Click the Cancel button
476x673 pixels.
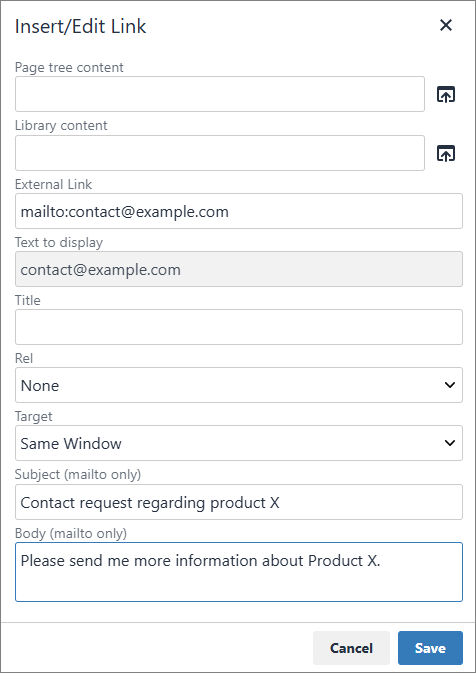(x=351, y=648)
